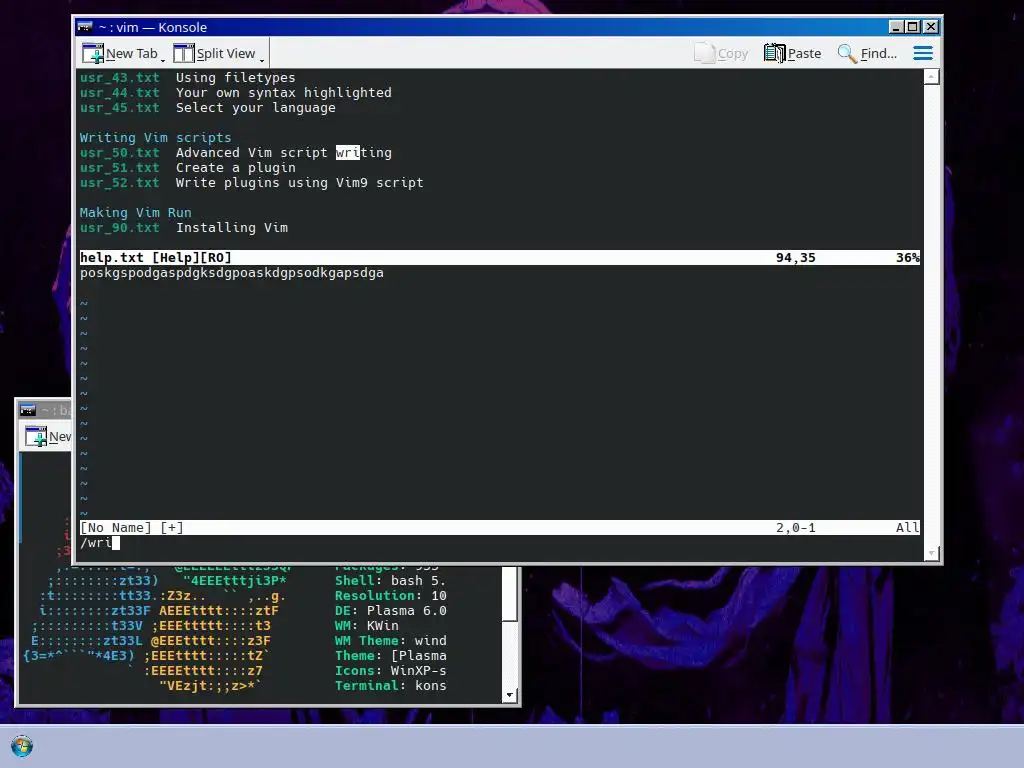Image resolution: width=1024 pixels, height=768 pixels.
Task: Click the 'Making Vim Run' heading
Action: 135,213
